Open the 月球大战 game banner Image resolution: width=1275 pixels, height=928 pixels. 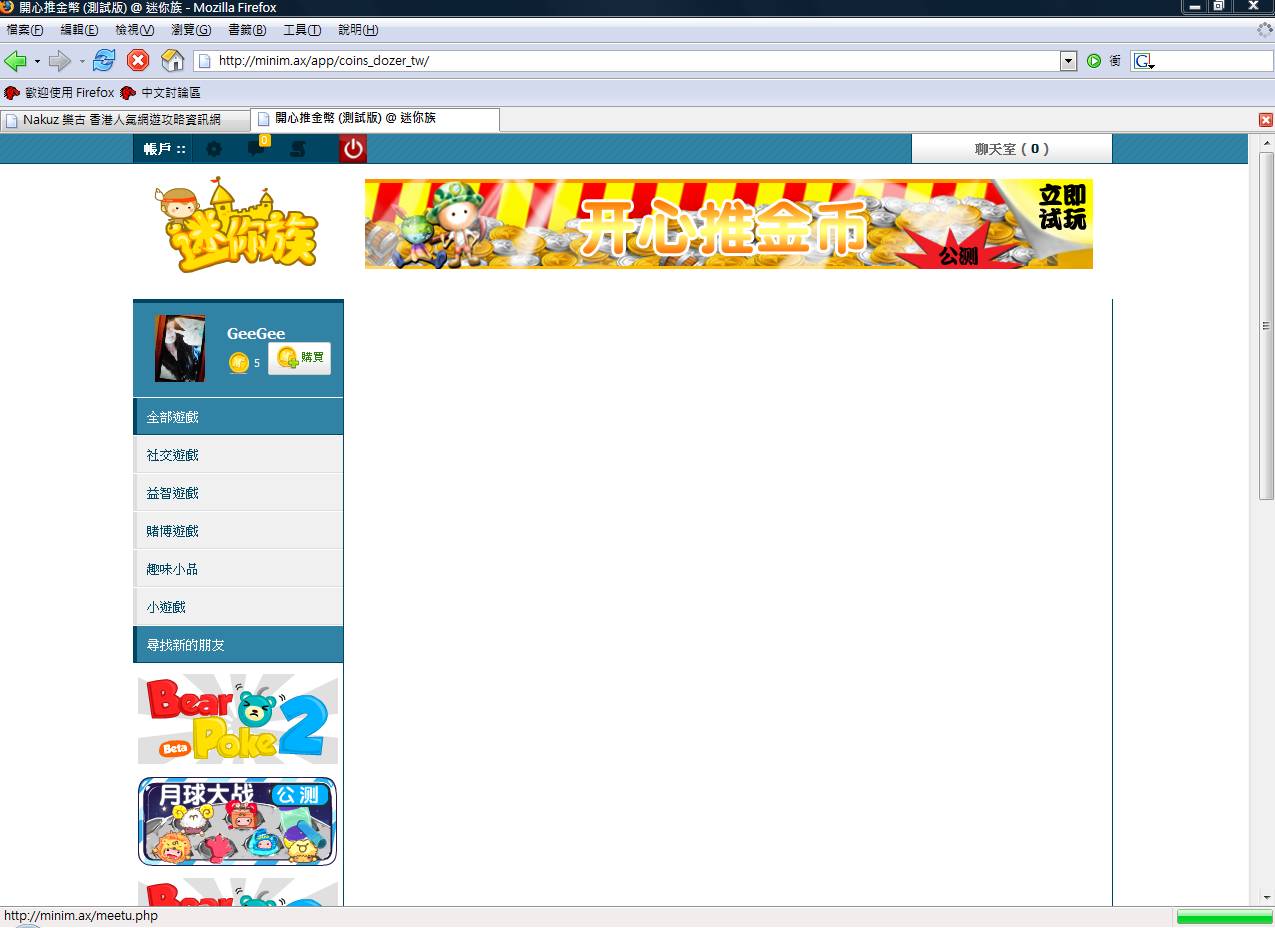[238, 821]
